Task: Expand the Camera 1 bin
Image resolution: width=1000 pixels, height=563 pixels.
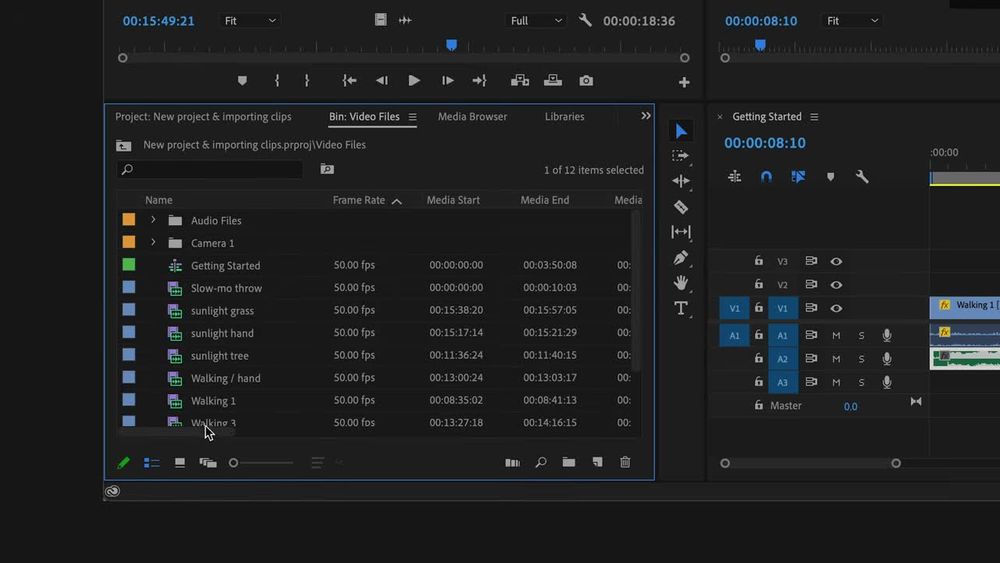Action: point(153,242)
